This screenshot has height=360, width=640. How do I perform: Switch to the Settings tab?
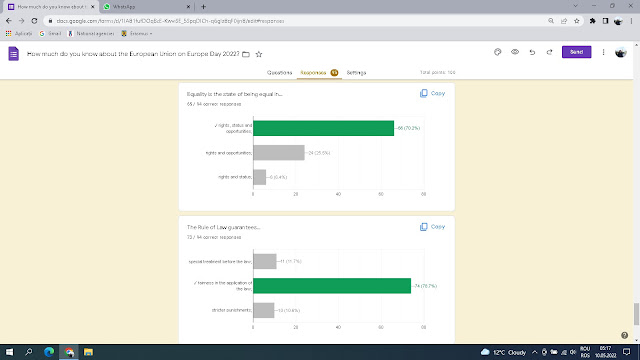point(356,73)
